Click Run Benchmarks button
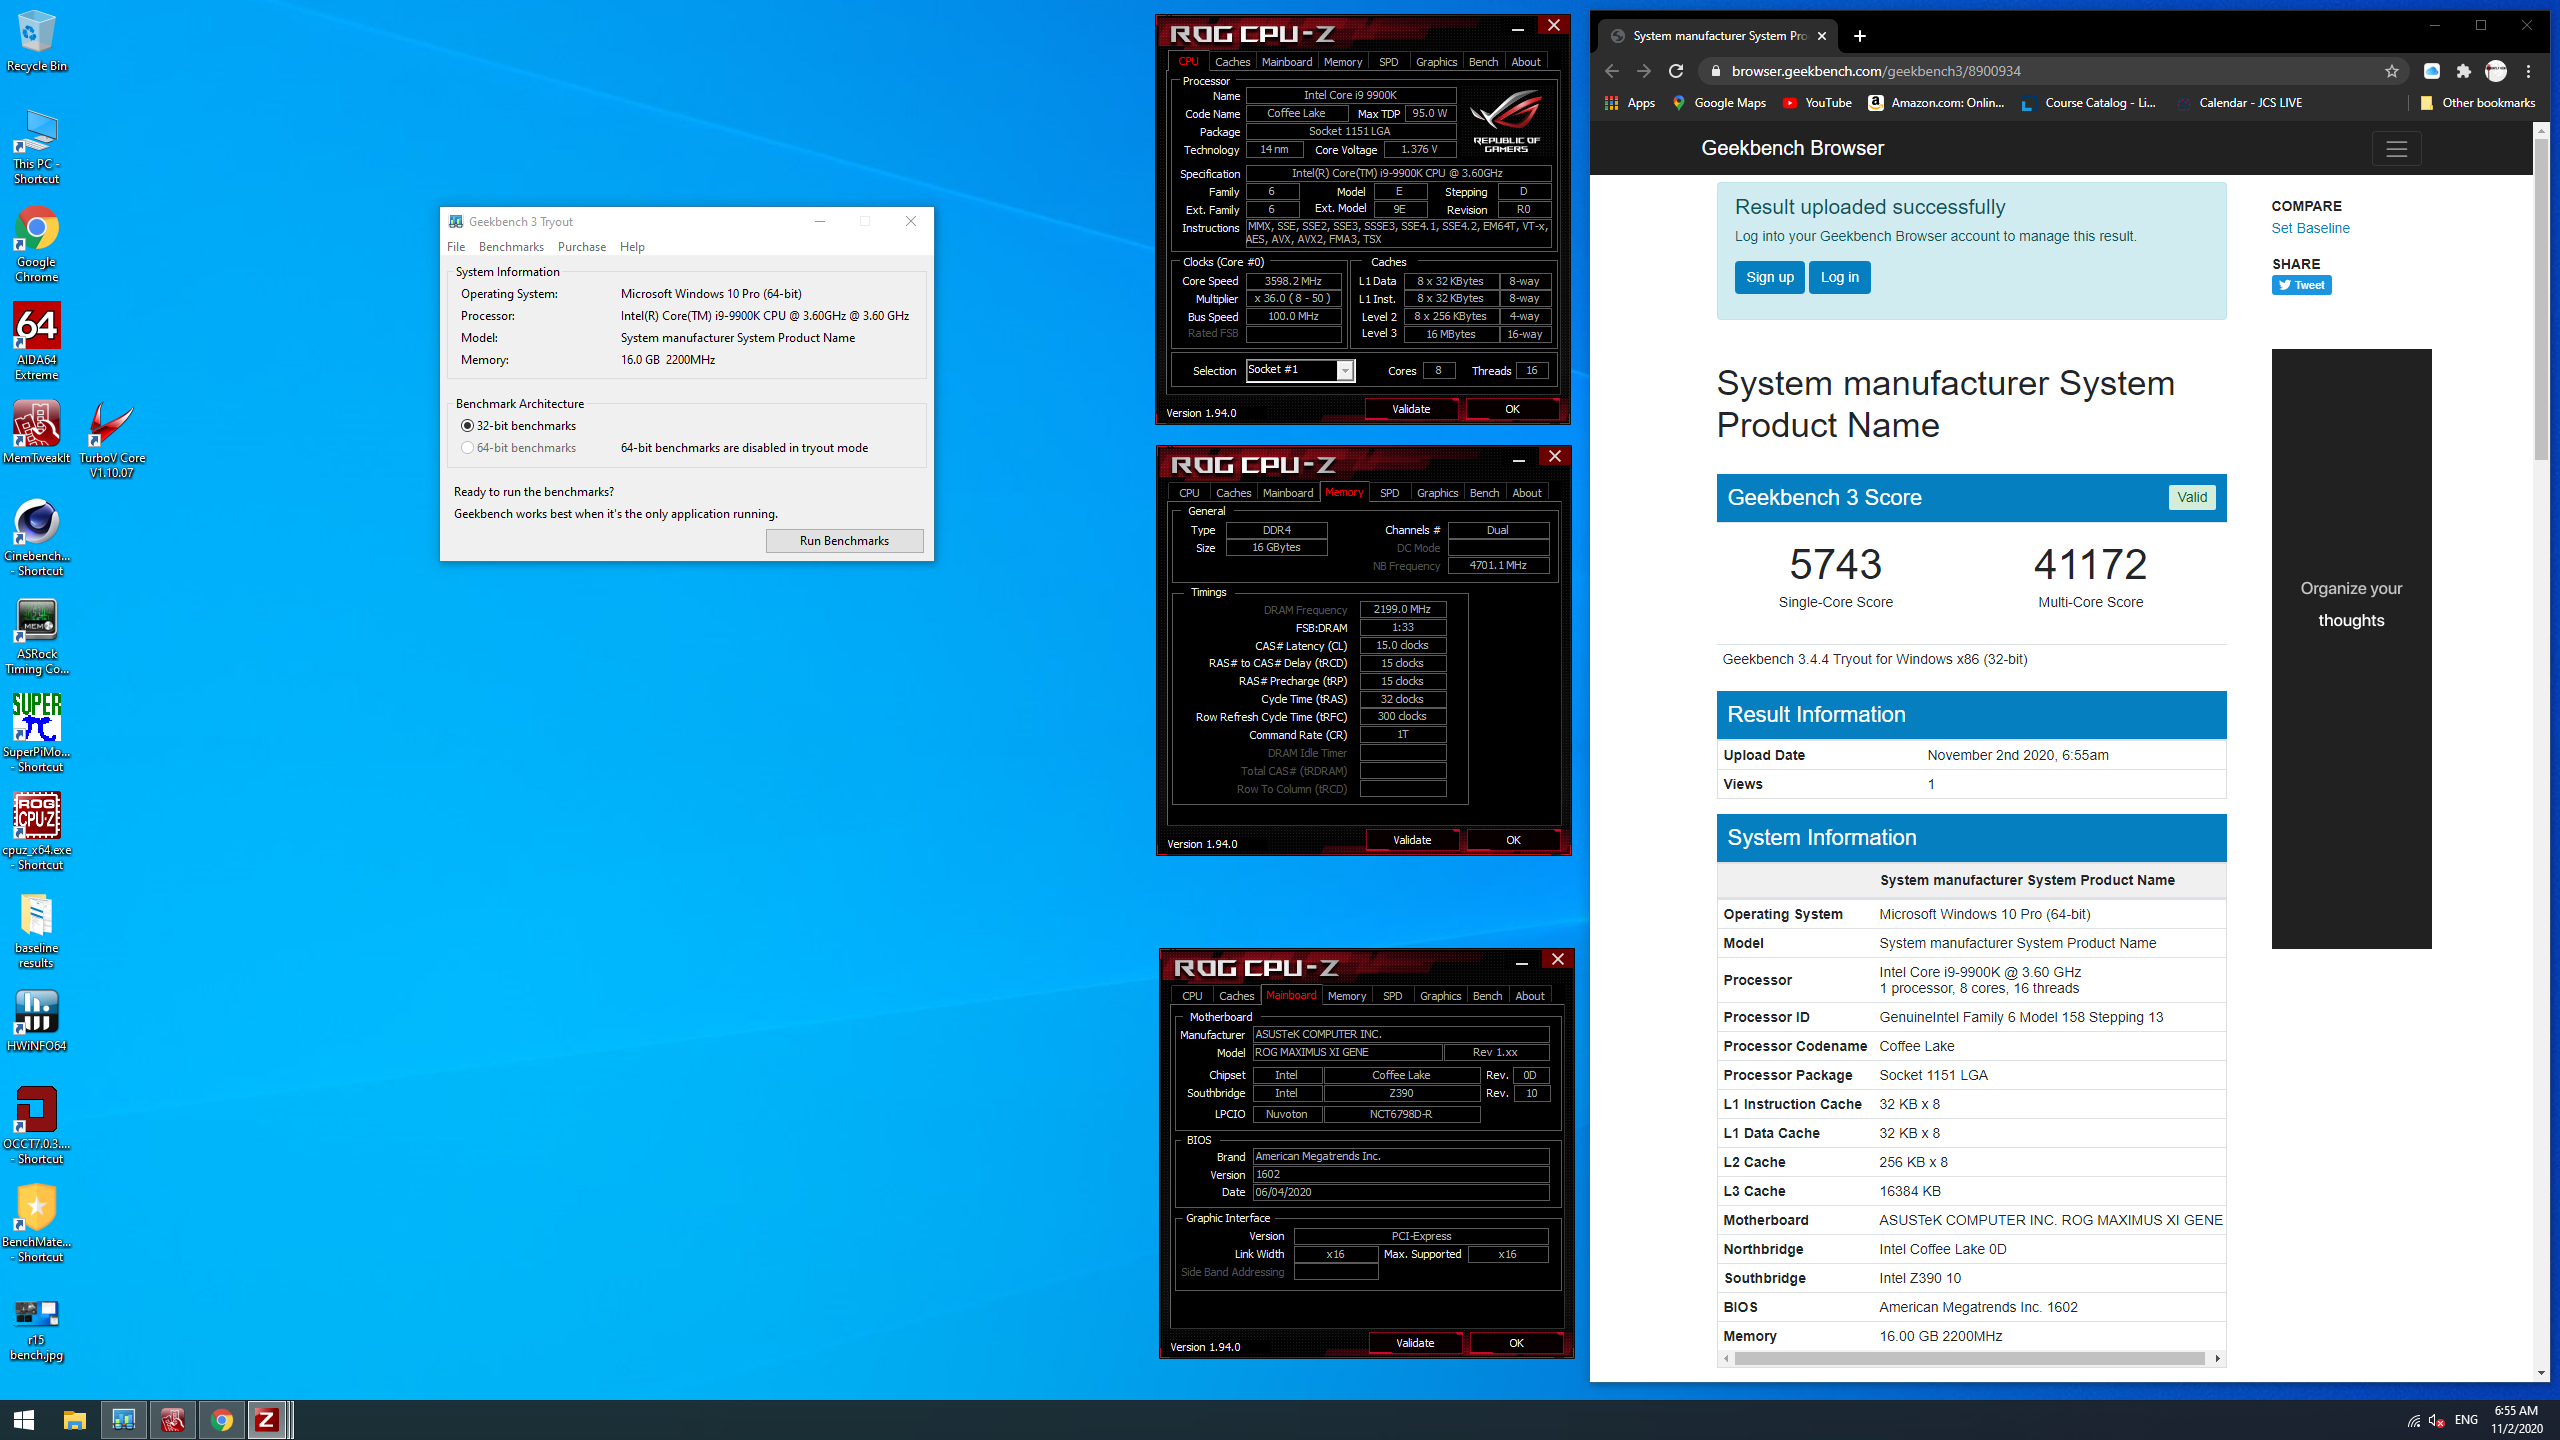Image resolution: width=2560 pixels, height=1440 pixels. 844,541
